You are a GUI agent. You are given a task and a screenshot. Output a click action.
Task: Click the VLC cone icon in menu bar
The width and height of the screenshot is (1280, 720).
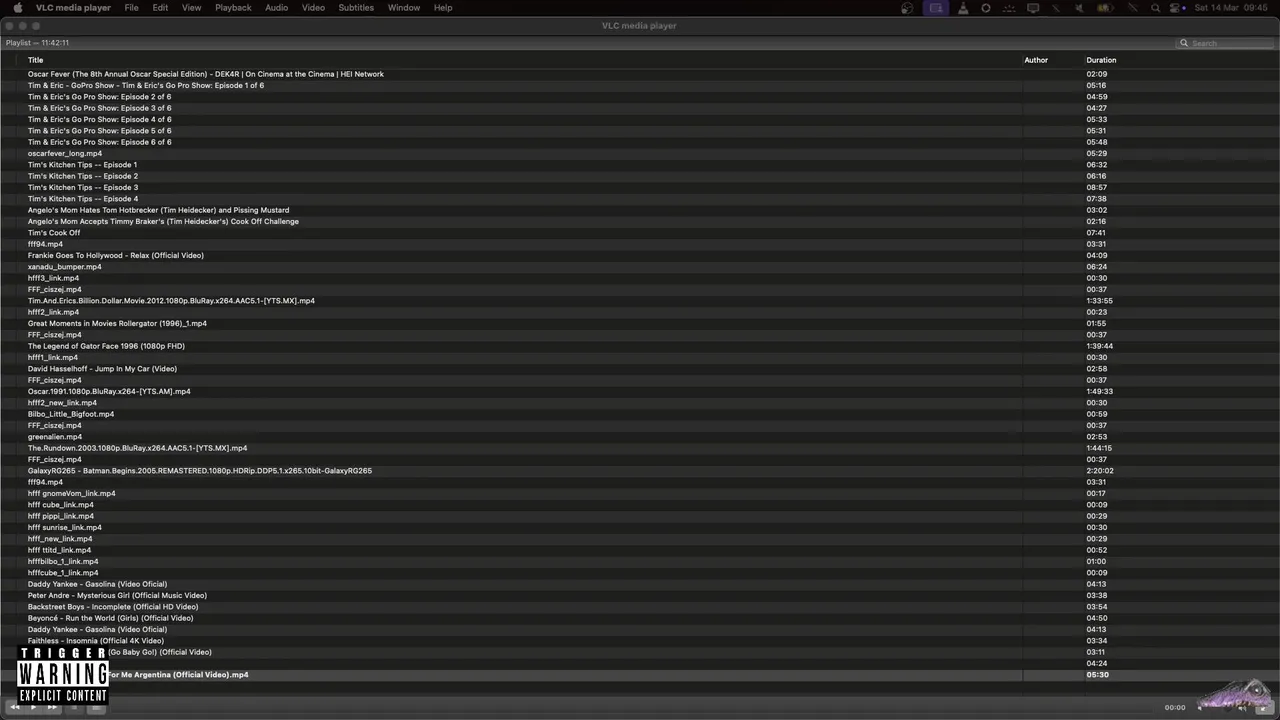click(x=962, y=8)
